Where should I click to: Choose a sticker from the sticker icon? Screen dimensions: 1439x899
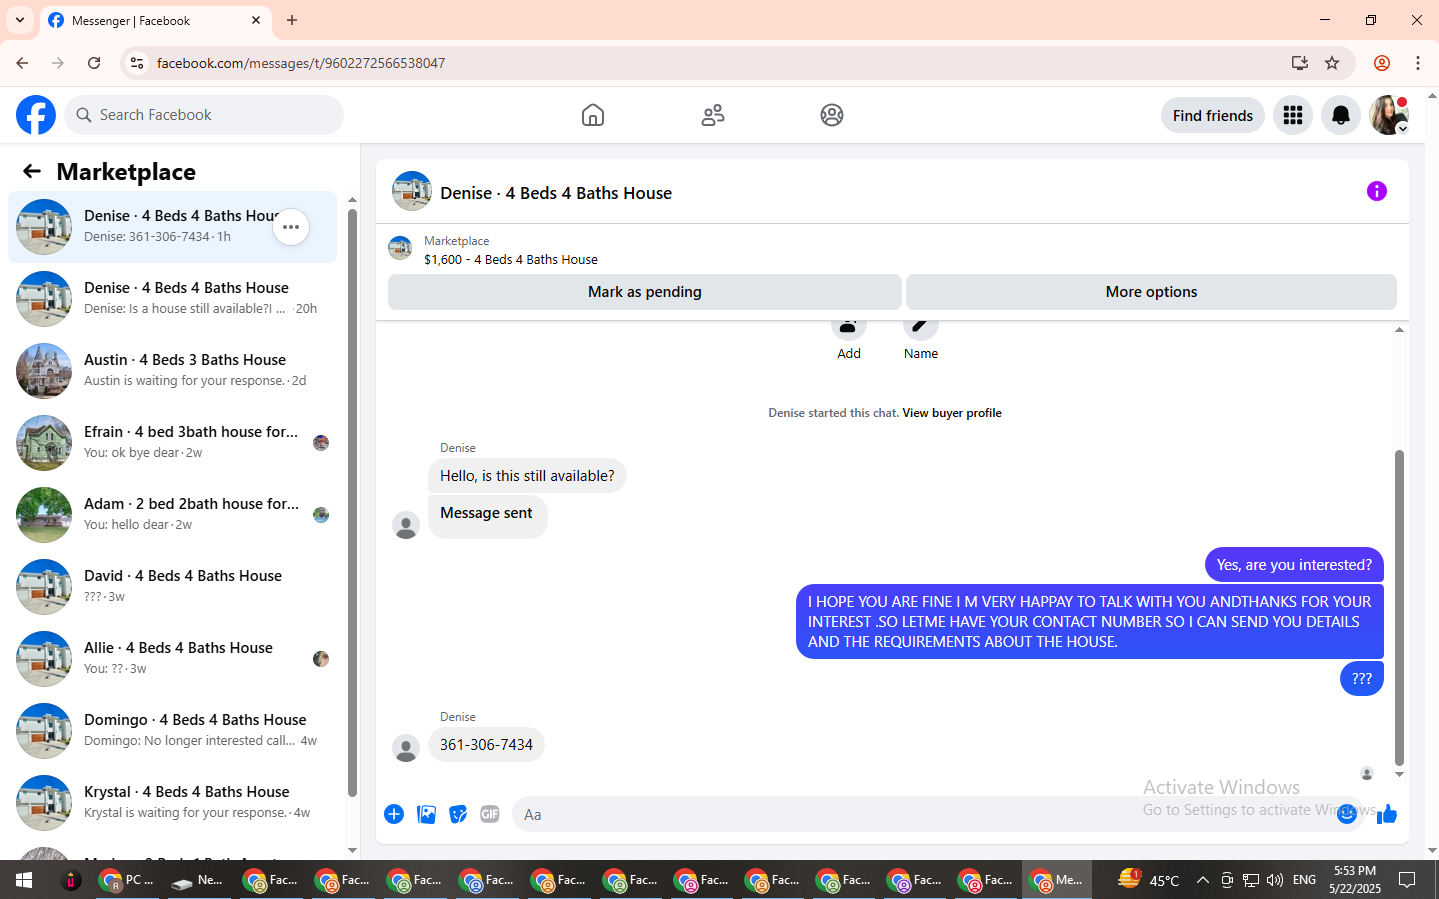pos(458,814)
